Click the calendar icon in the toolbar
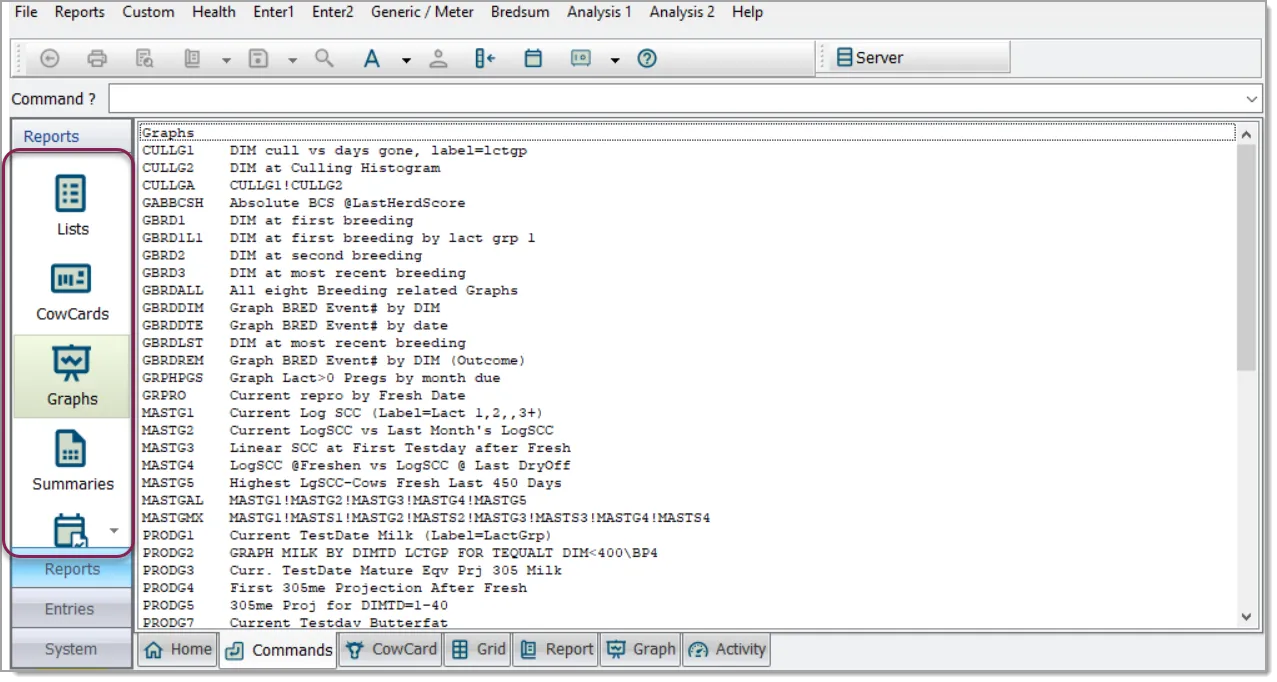 tap(533, 59)
